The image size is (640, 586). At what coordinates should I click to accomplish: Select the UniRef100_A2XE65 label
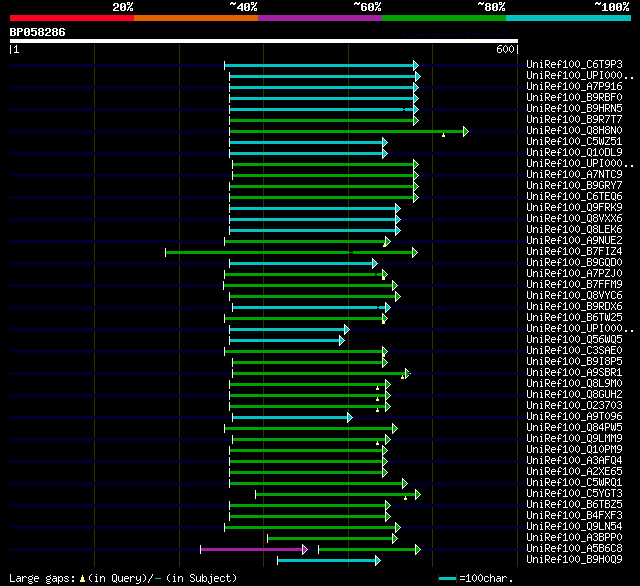(574, 472)
